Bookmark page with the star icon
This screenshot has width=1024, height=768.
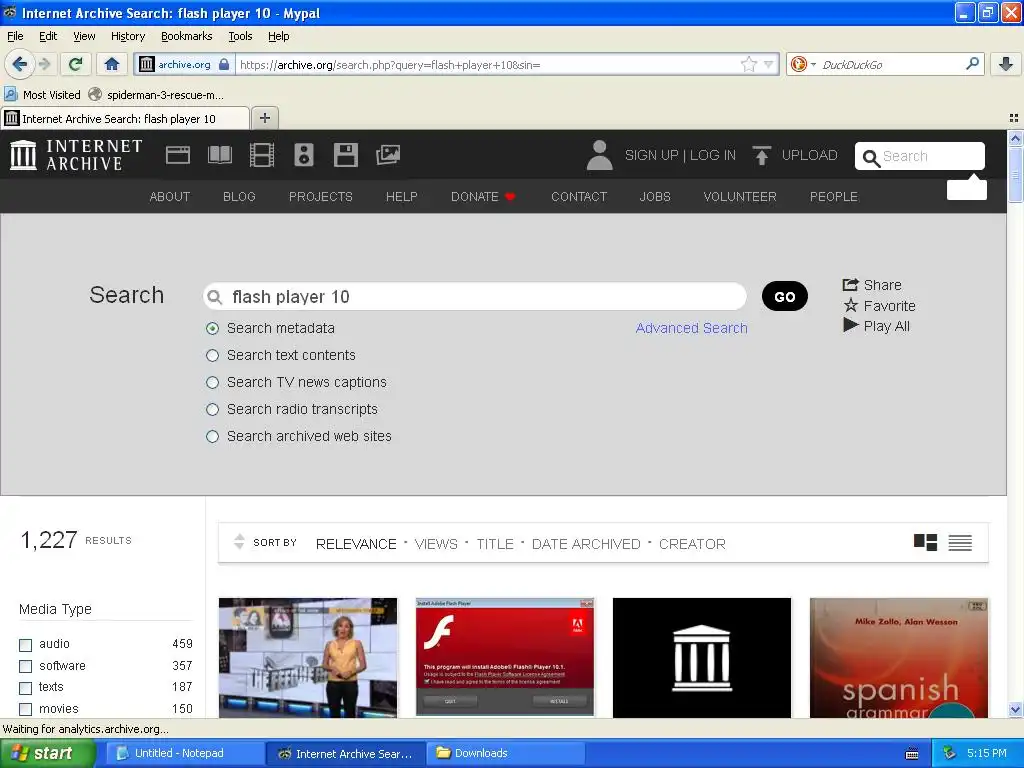pos(748,64)
